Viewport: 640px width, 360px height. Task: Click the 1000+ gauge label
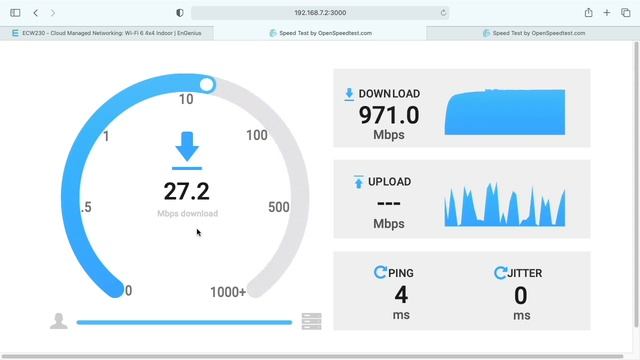[228, 292]
